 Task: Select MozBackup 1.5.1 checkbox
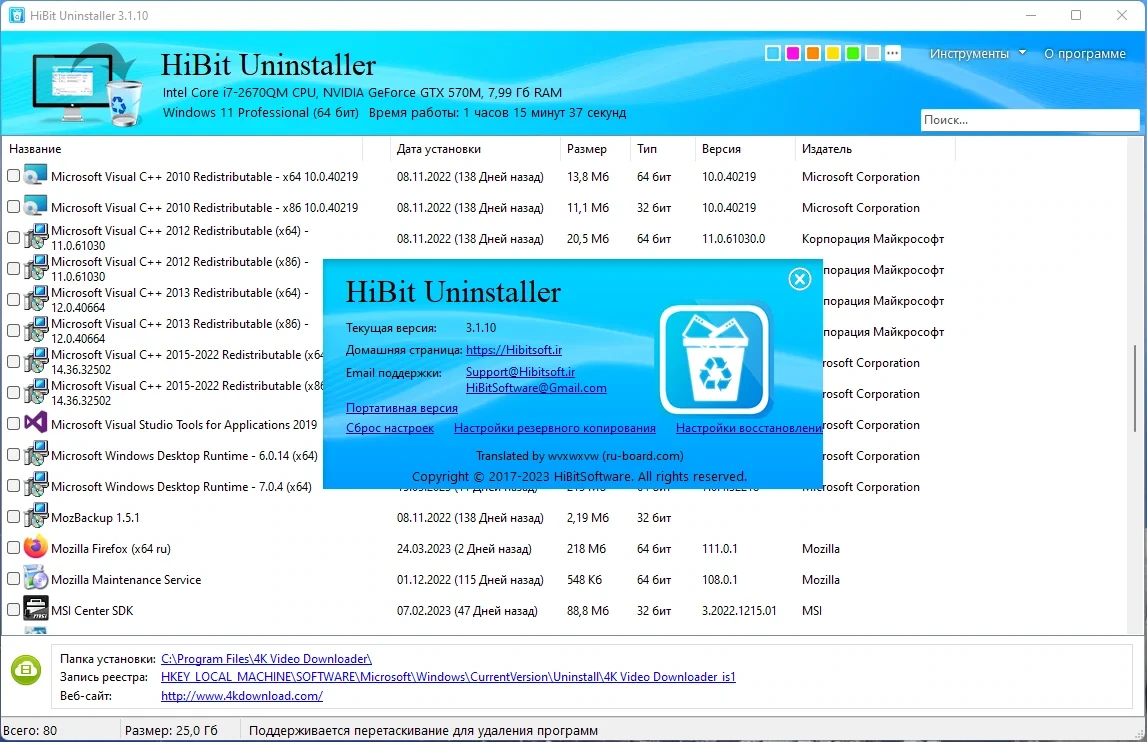point(13,517)
